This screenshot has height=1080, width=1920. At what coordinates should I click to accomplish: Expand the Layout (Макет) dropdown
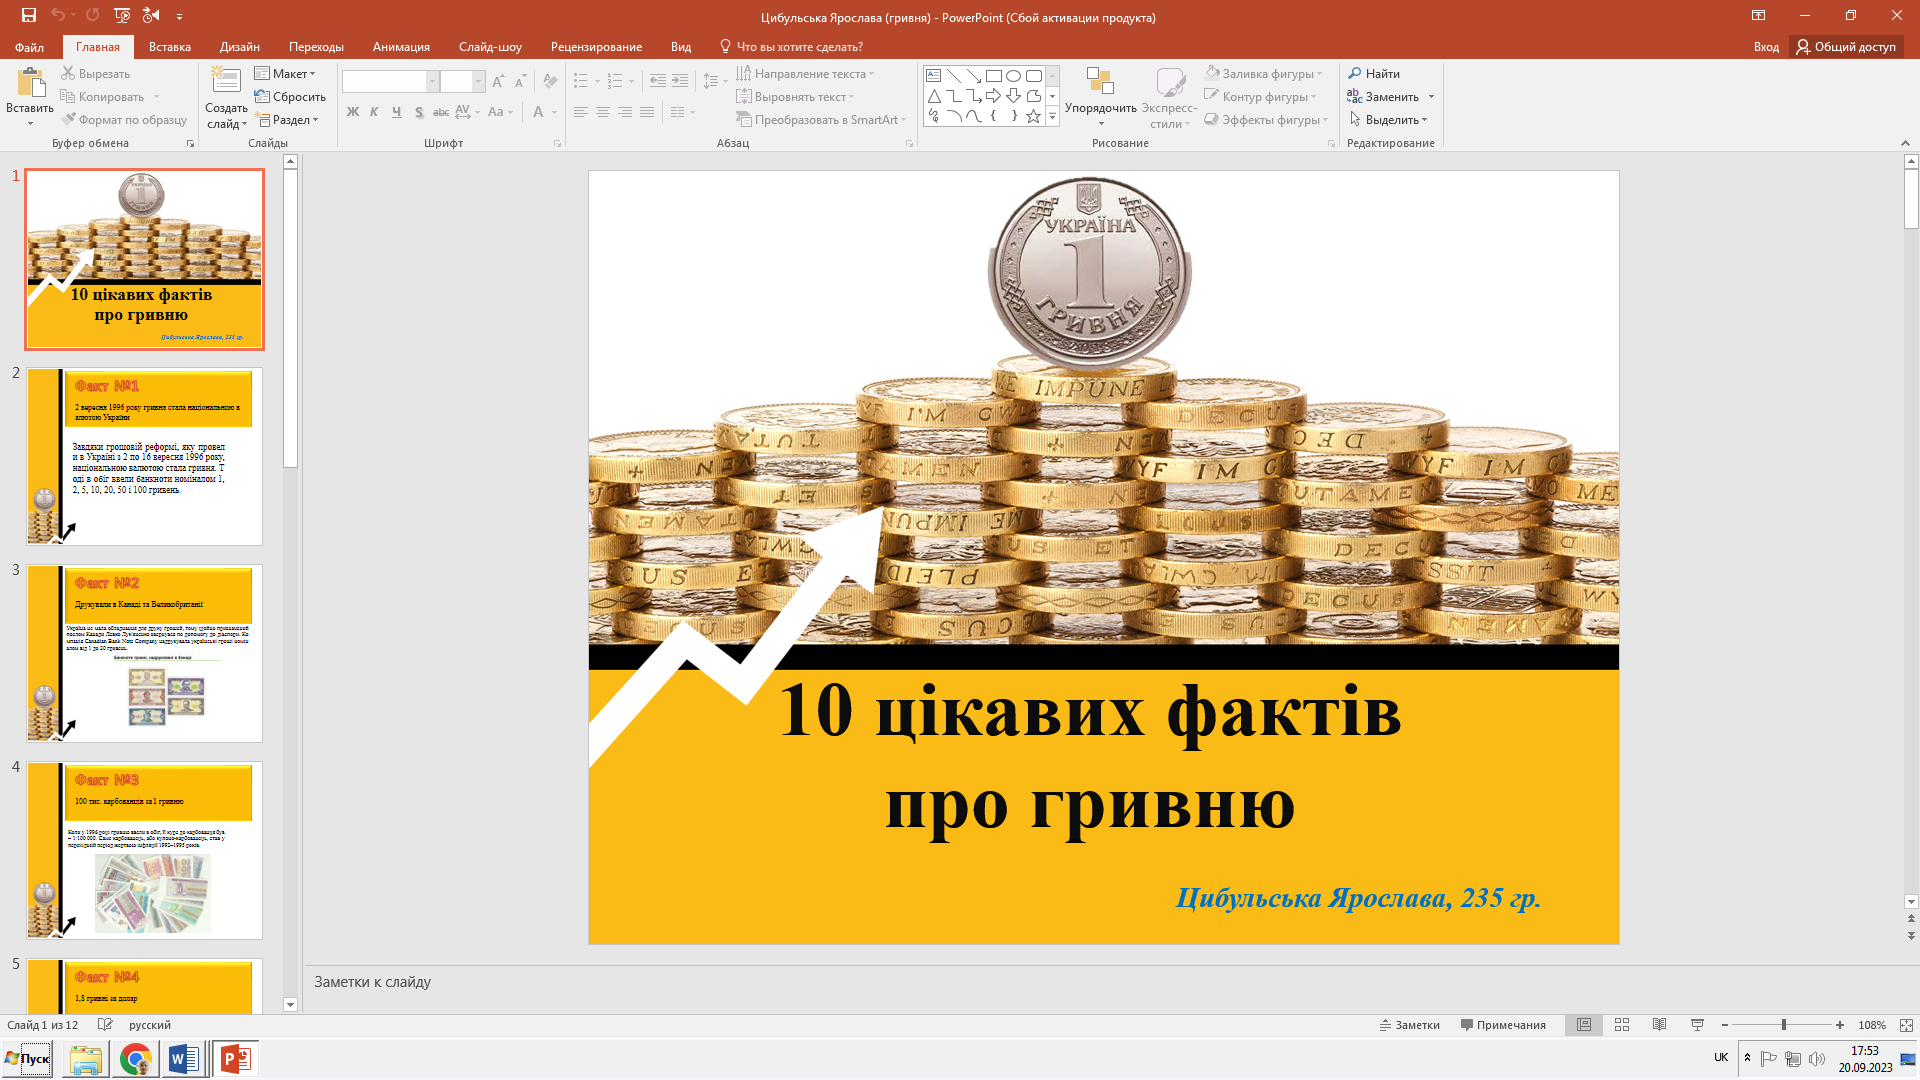pyautogui.click(x=286, y=73)
